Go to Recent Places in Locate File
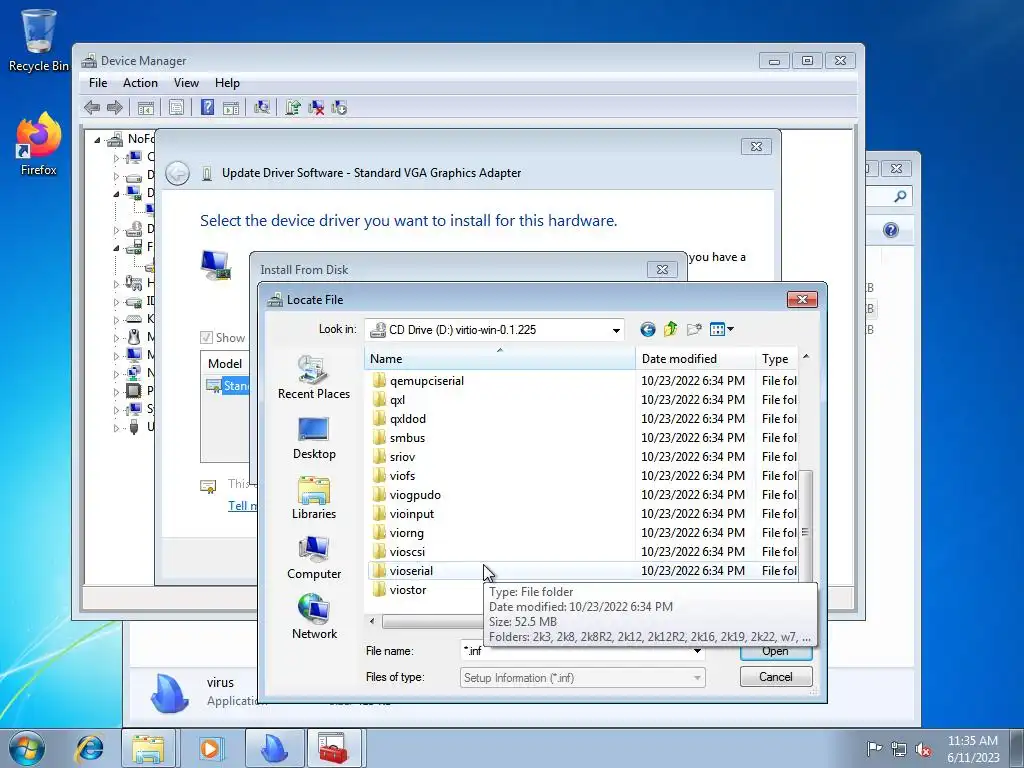The image size is (1024, 768). click(x=313, y=377)
